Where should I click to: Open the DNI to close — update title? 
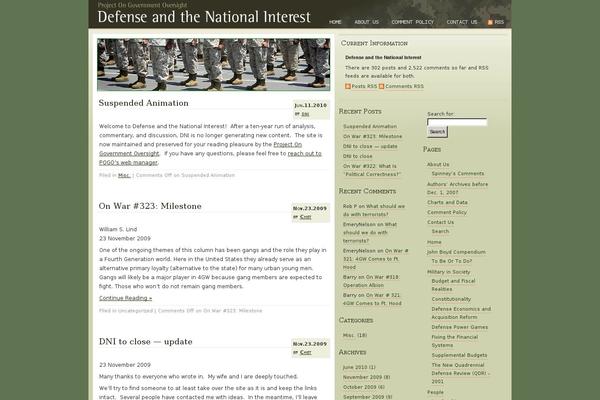coord(145,341)
